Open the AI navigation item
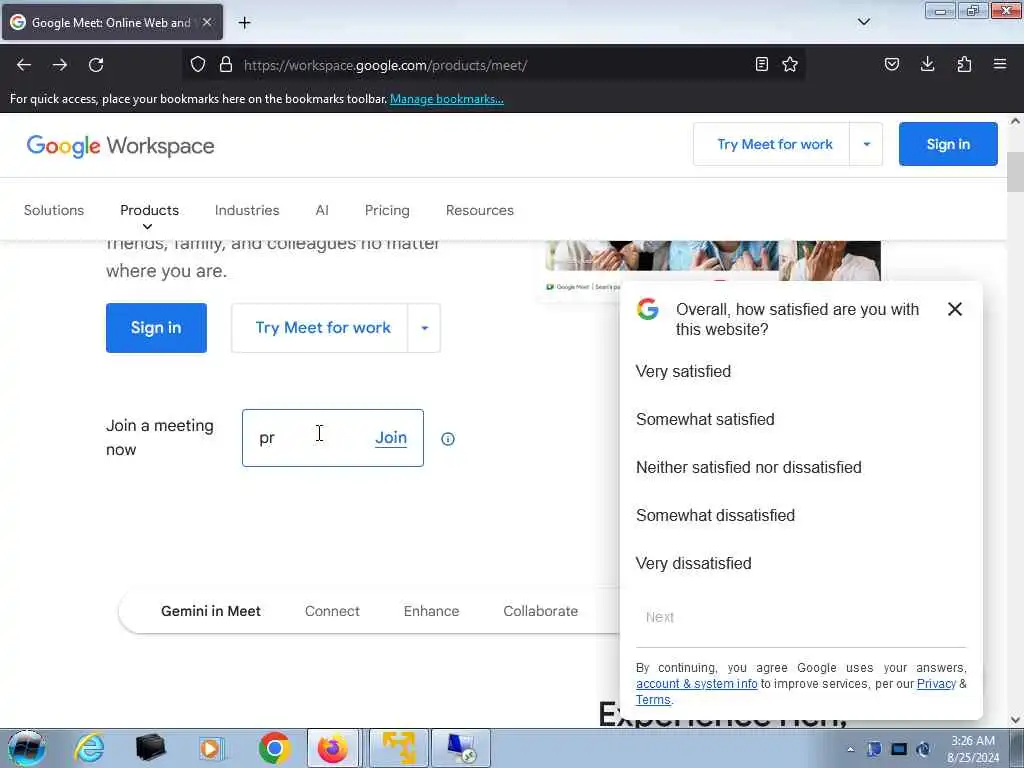 click(322, 210)
